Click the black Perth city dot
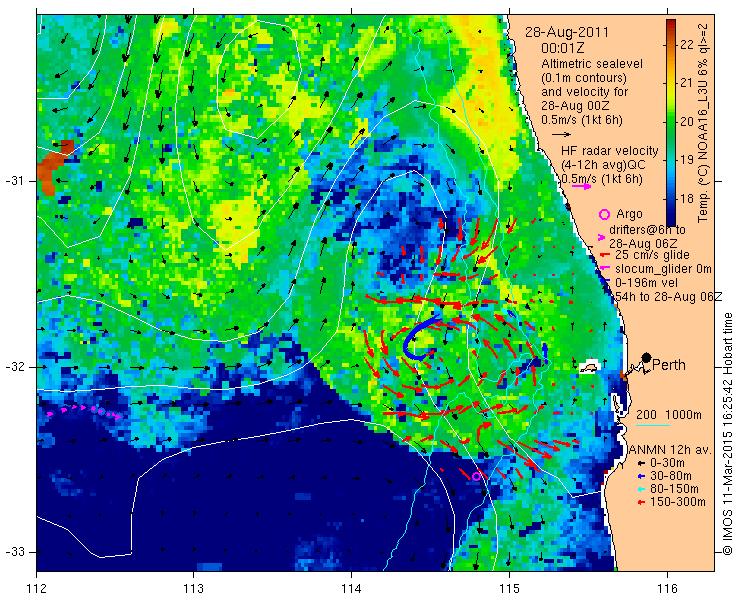Viewport: 740px width, 600px height. tap(646, 357)
